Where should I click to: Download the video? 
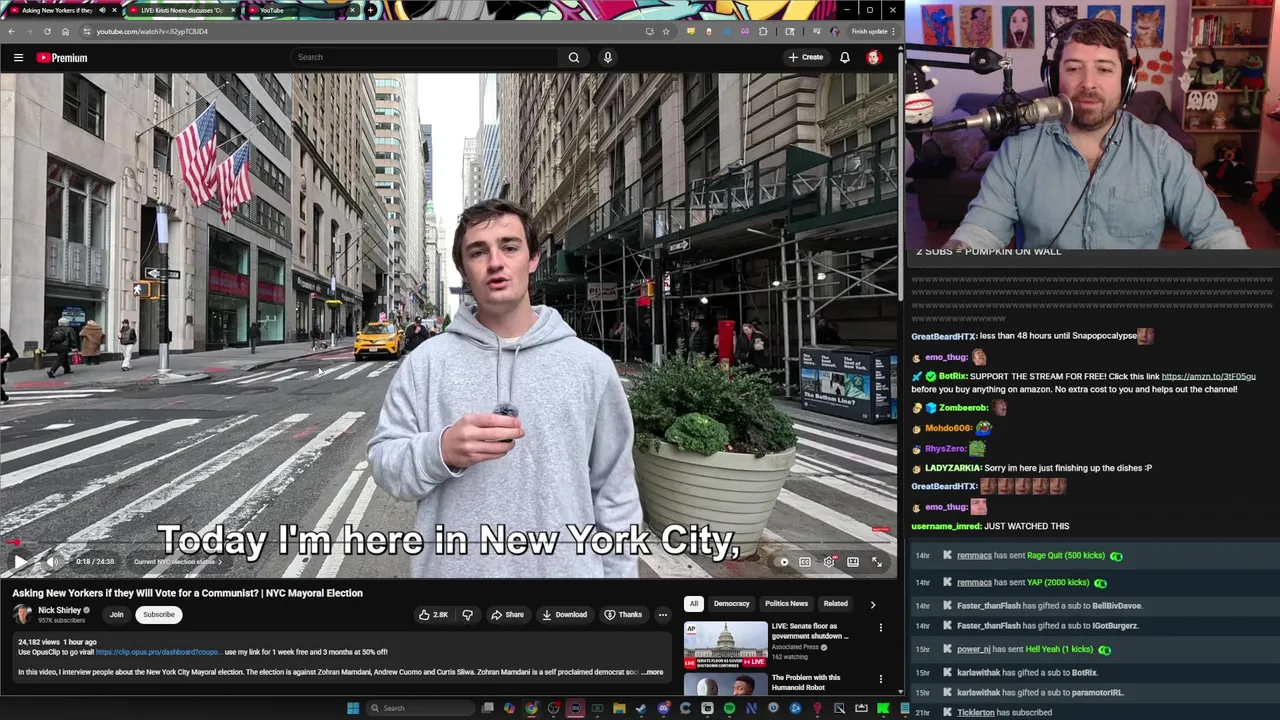tap(564, 614)
